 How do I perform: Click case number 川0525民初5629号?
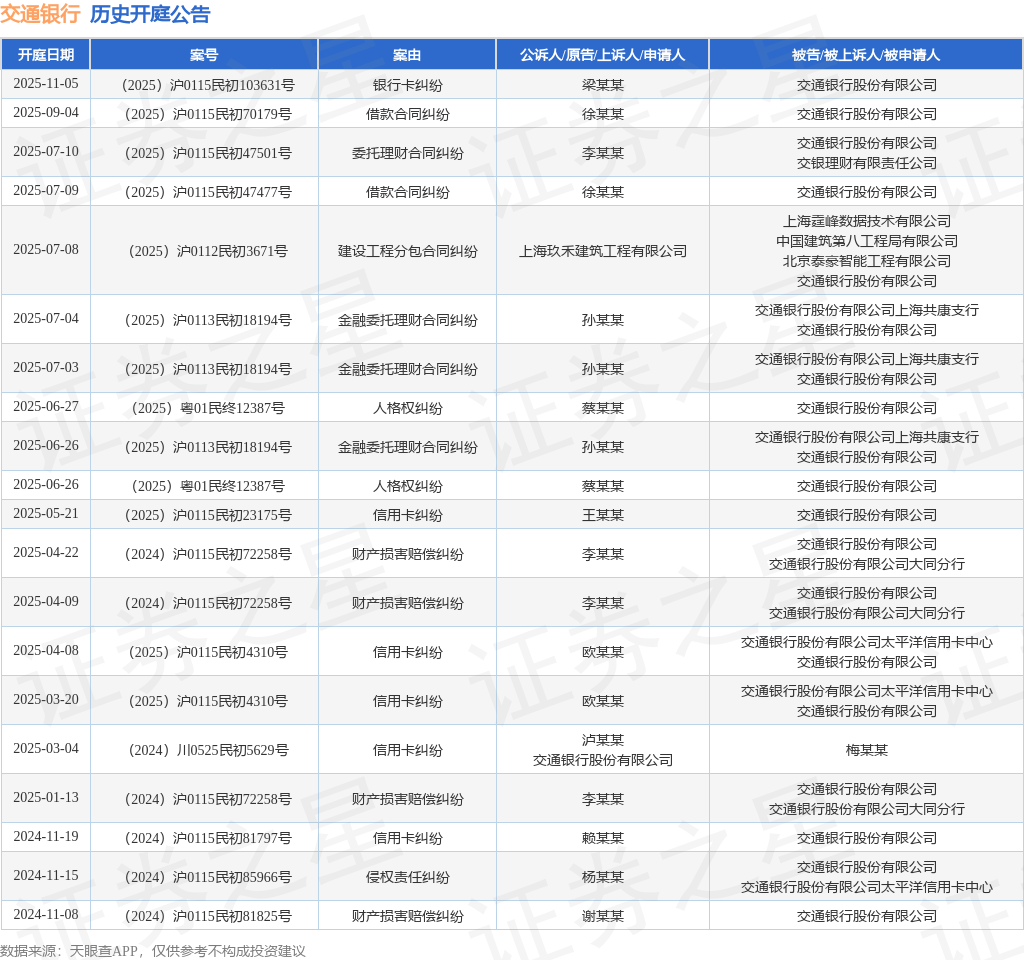point(208,750)
